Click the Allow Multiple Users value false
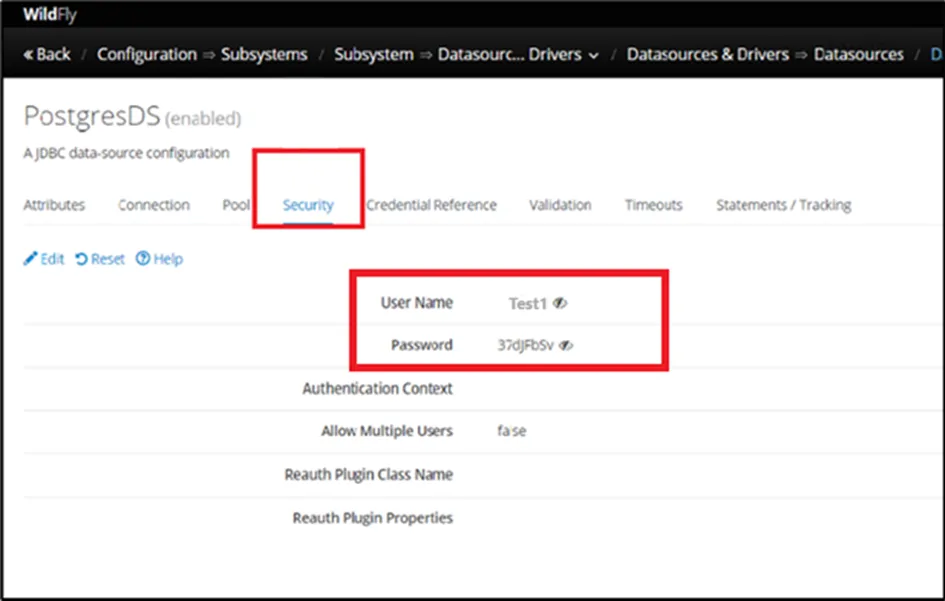945x601 pixels. point(512,431)
